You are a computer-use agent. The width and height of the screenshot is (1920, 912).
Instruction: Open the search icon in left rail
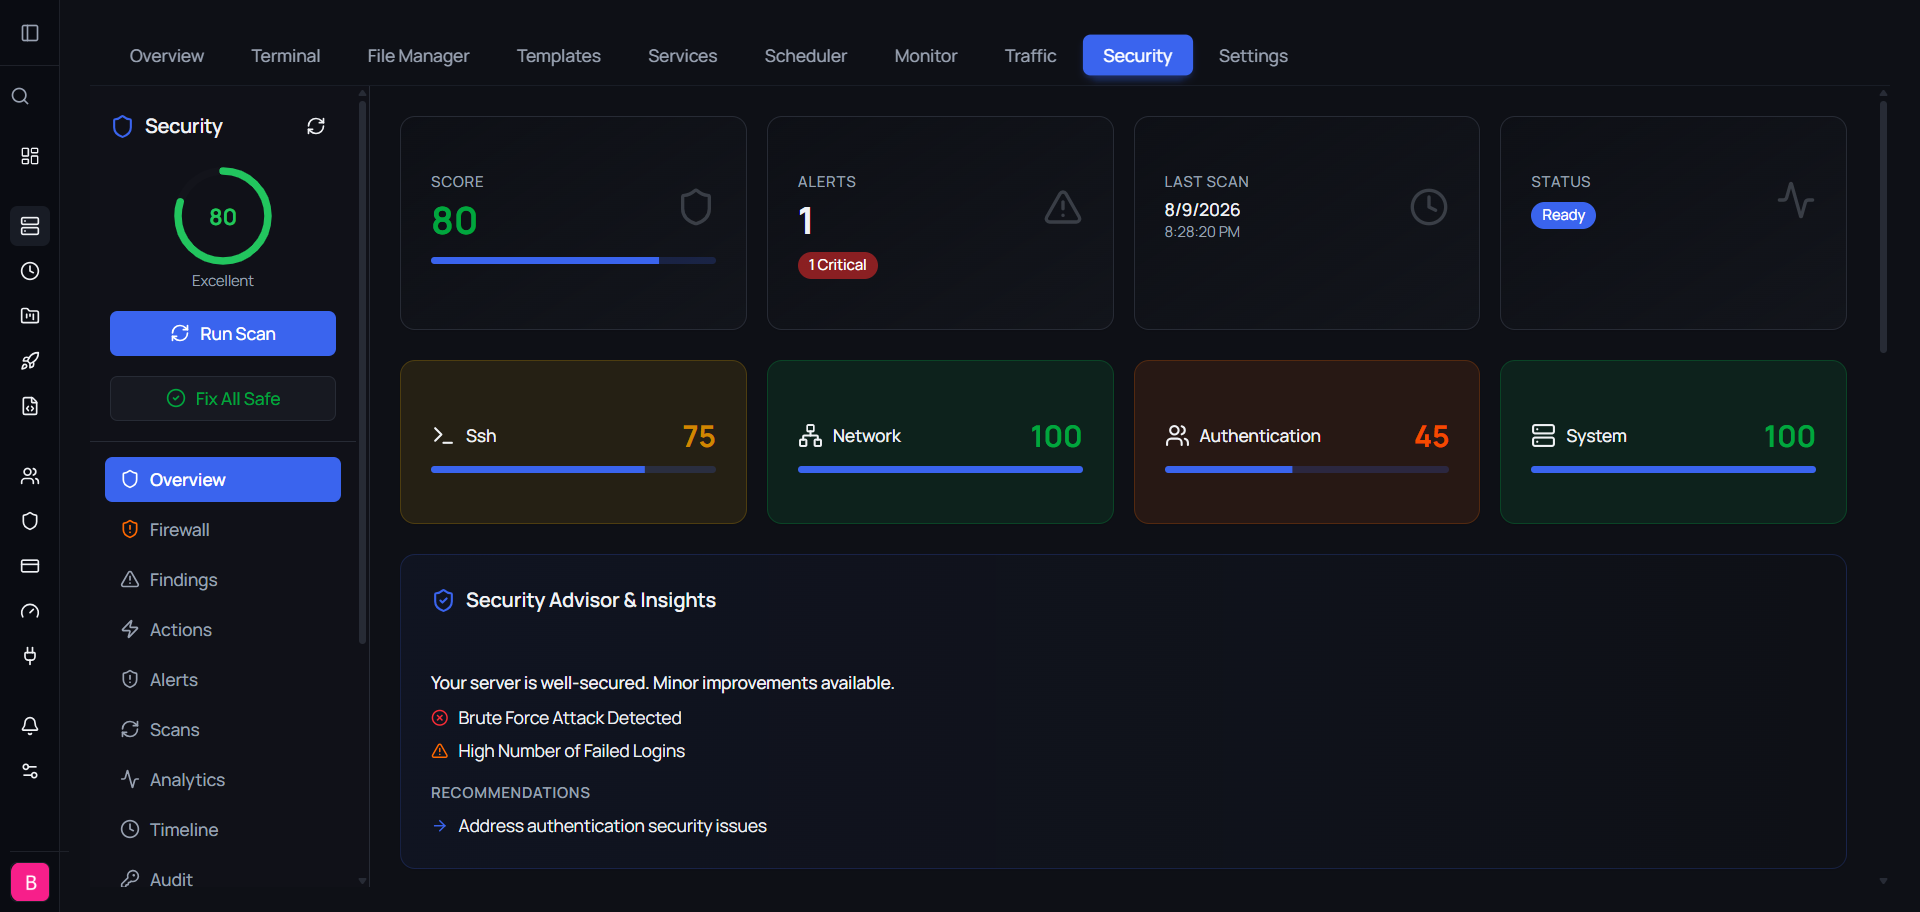pyautogui.click(x=20, y=96)
